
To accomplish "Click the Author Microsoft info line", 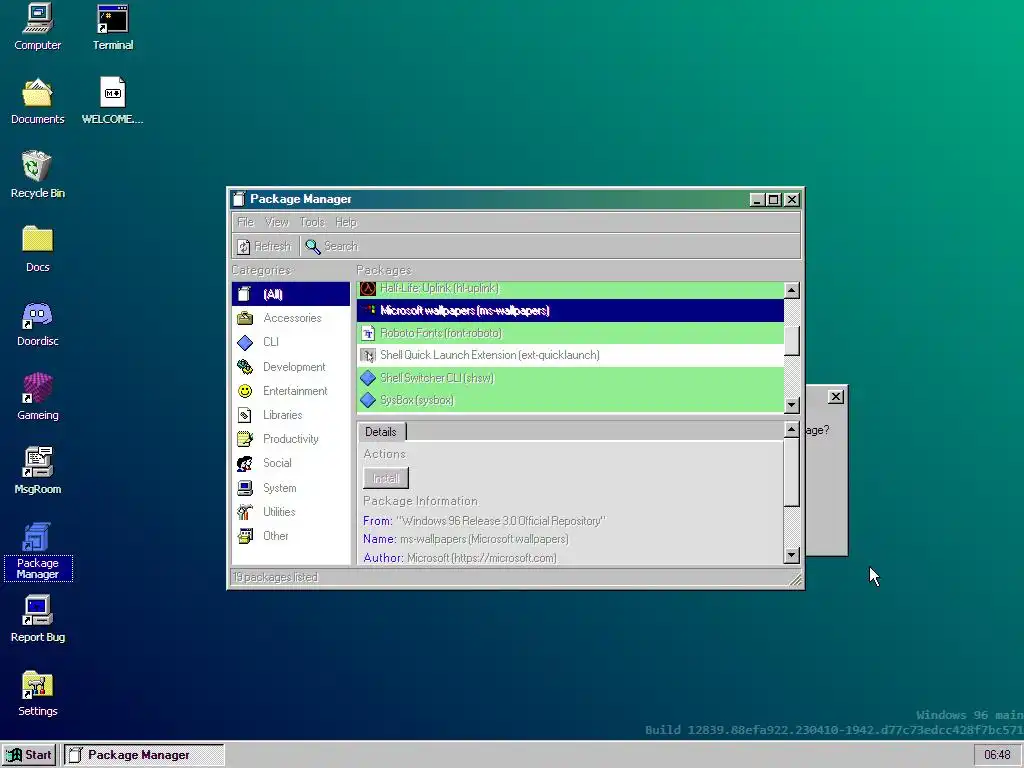I will (460, 558).
